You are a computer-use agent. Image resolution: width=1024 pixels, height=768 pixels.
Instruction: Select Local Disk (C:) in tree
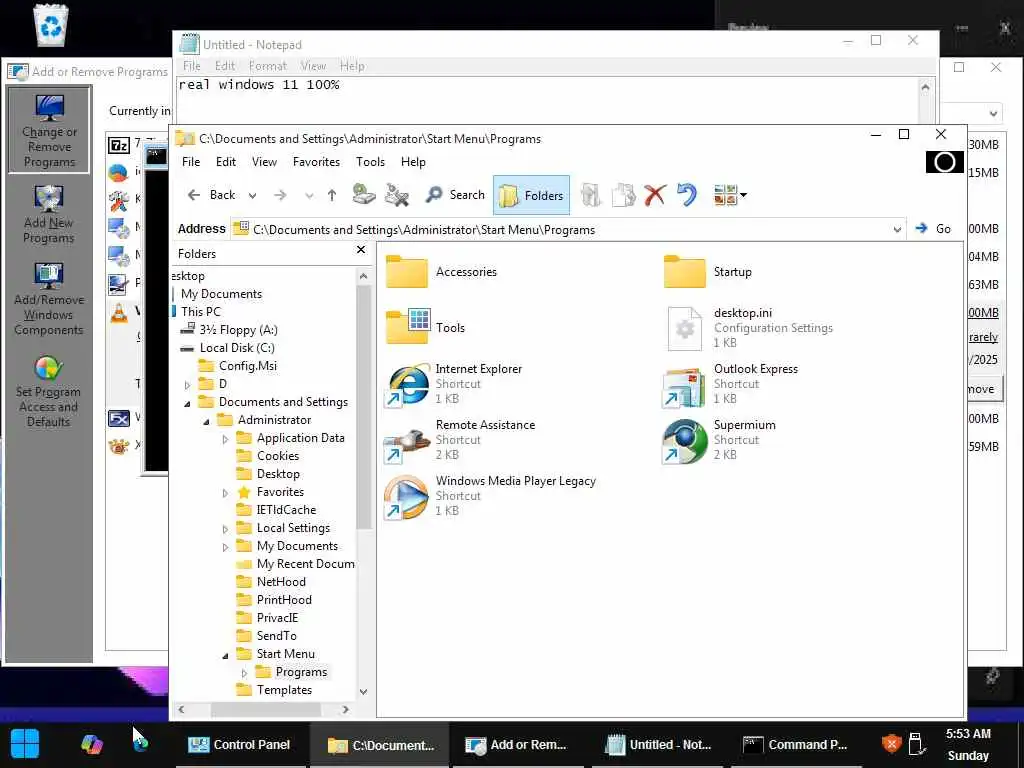coord(237,348)
